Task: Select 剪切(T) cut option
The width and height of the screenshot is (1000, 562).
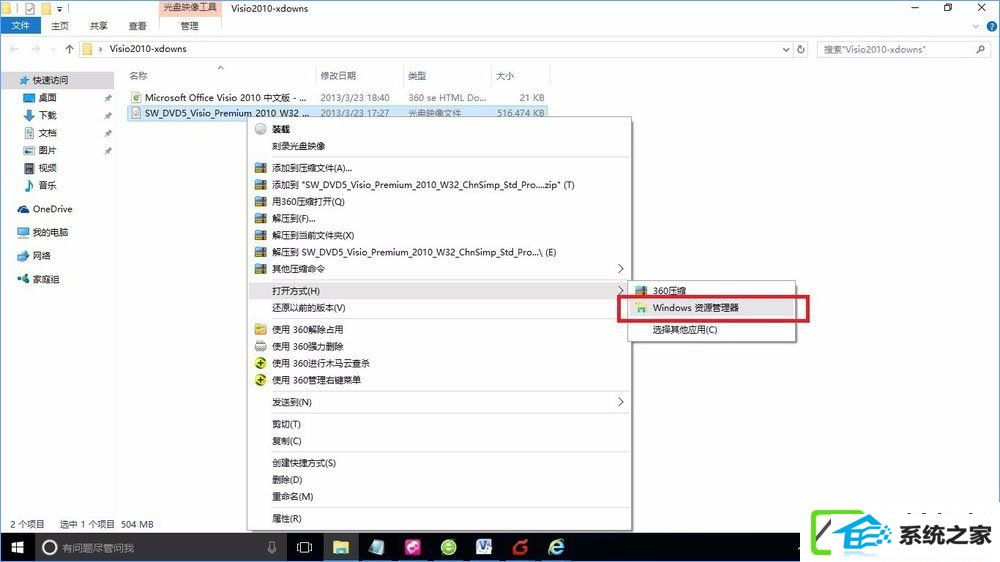Action: [x=286, y=424]
